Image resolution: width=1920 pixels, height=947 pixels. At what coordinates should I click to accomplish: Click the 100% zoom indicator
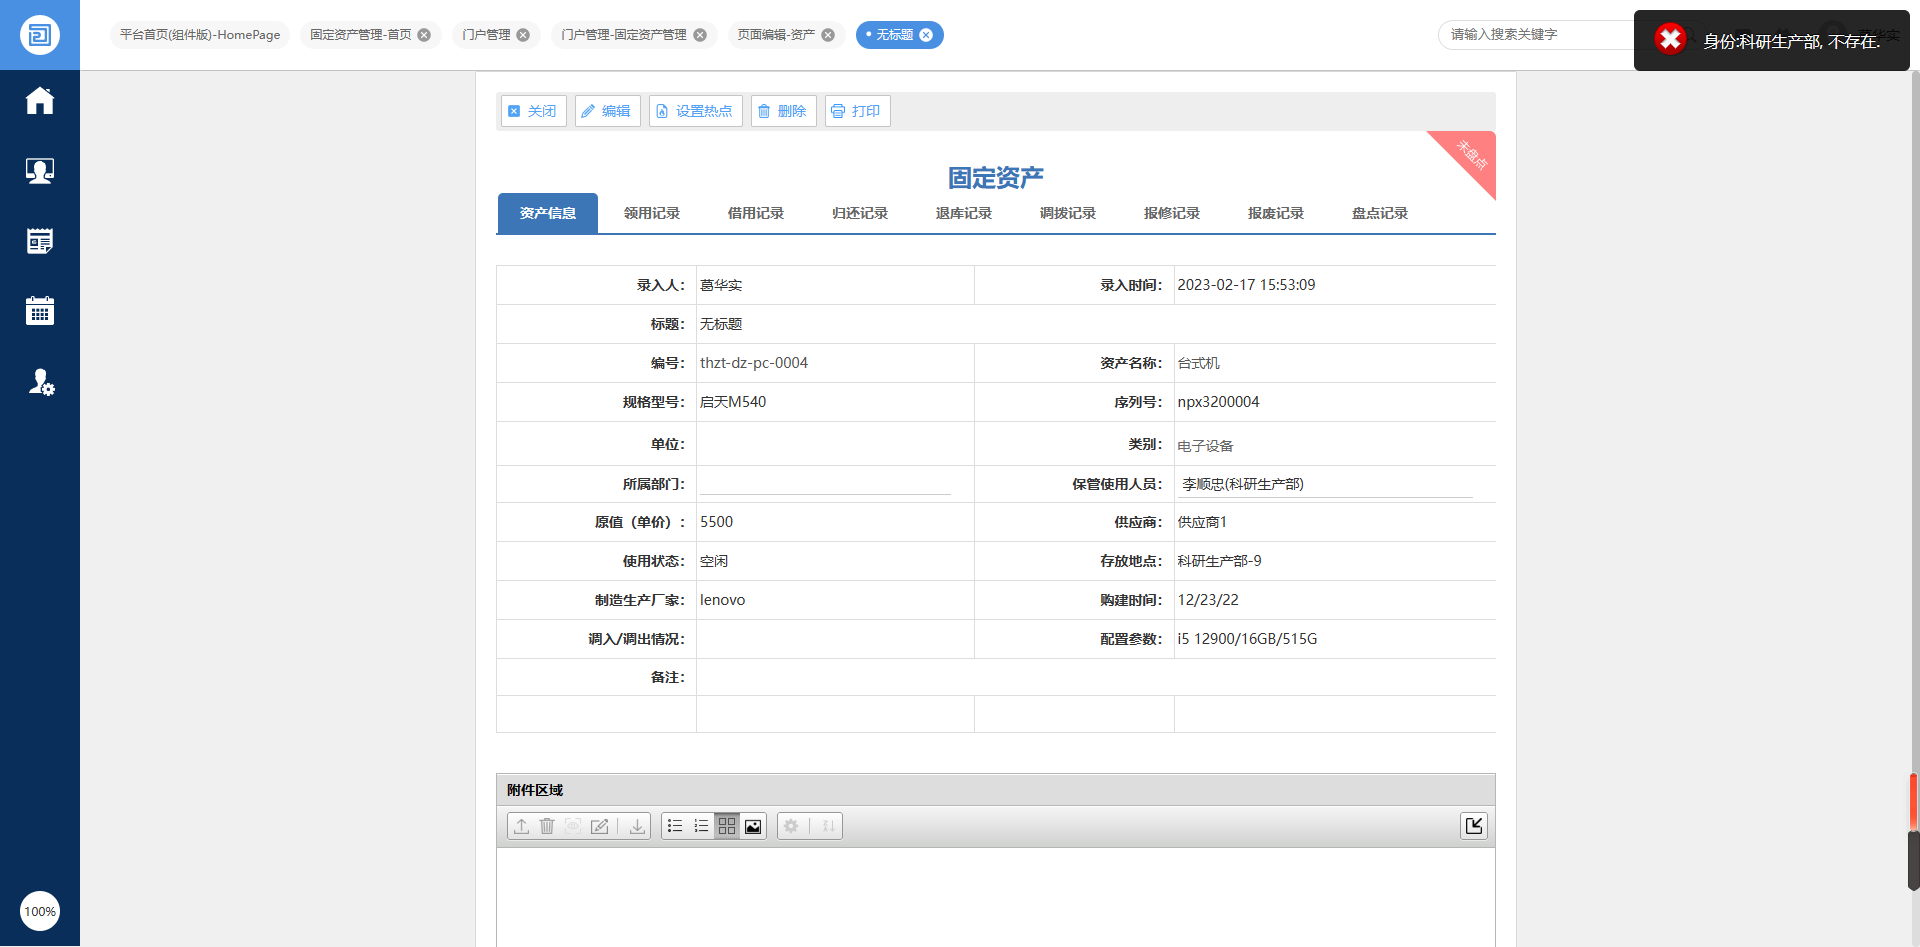point(40,911)
